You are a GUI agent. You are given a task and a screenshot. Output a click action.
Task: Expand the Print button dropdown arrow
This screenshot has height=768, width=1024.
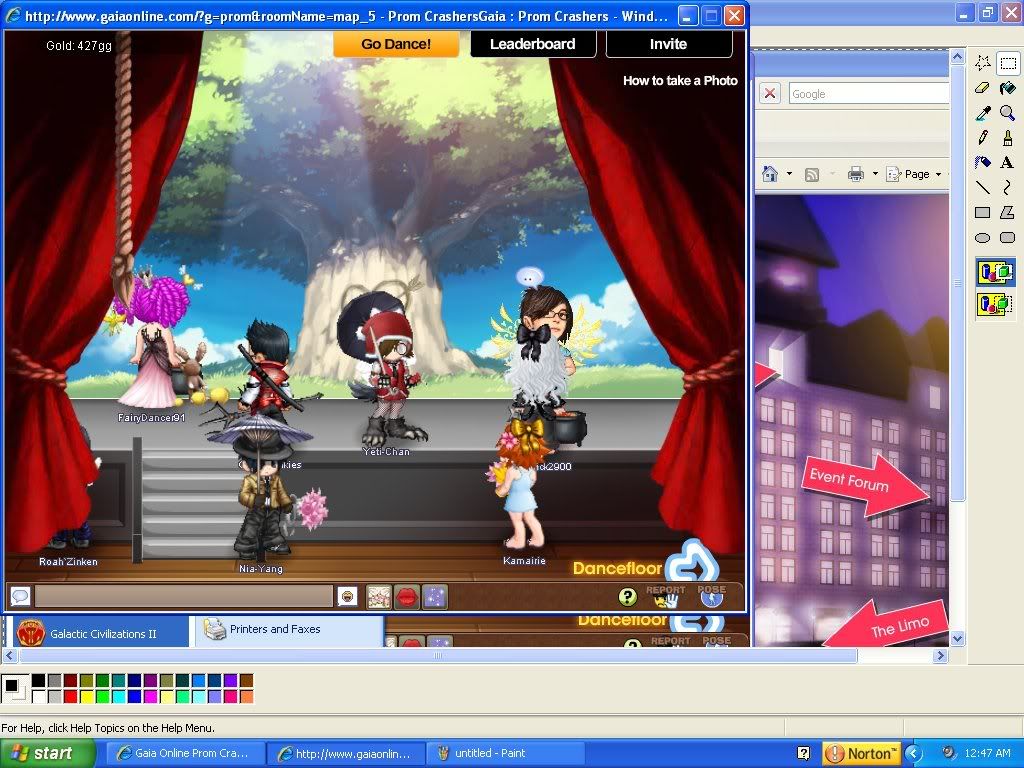pos(875,174)
